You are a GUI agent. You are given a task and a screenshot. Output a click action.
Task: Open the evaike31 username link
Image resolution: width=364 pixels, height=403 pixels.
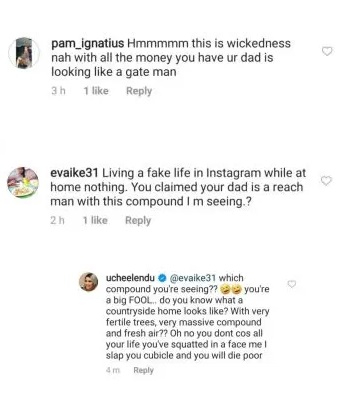(74, 173)
